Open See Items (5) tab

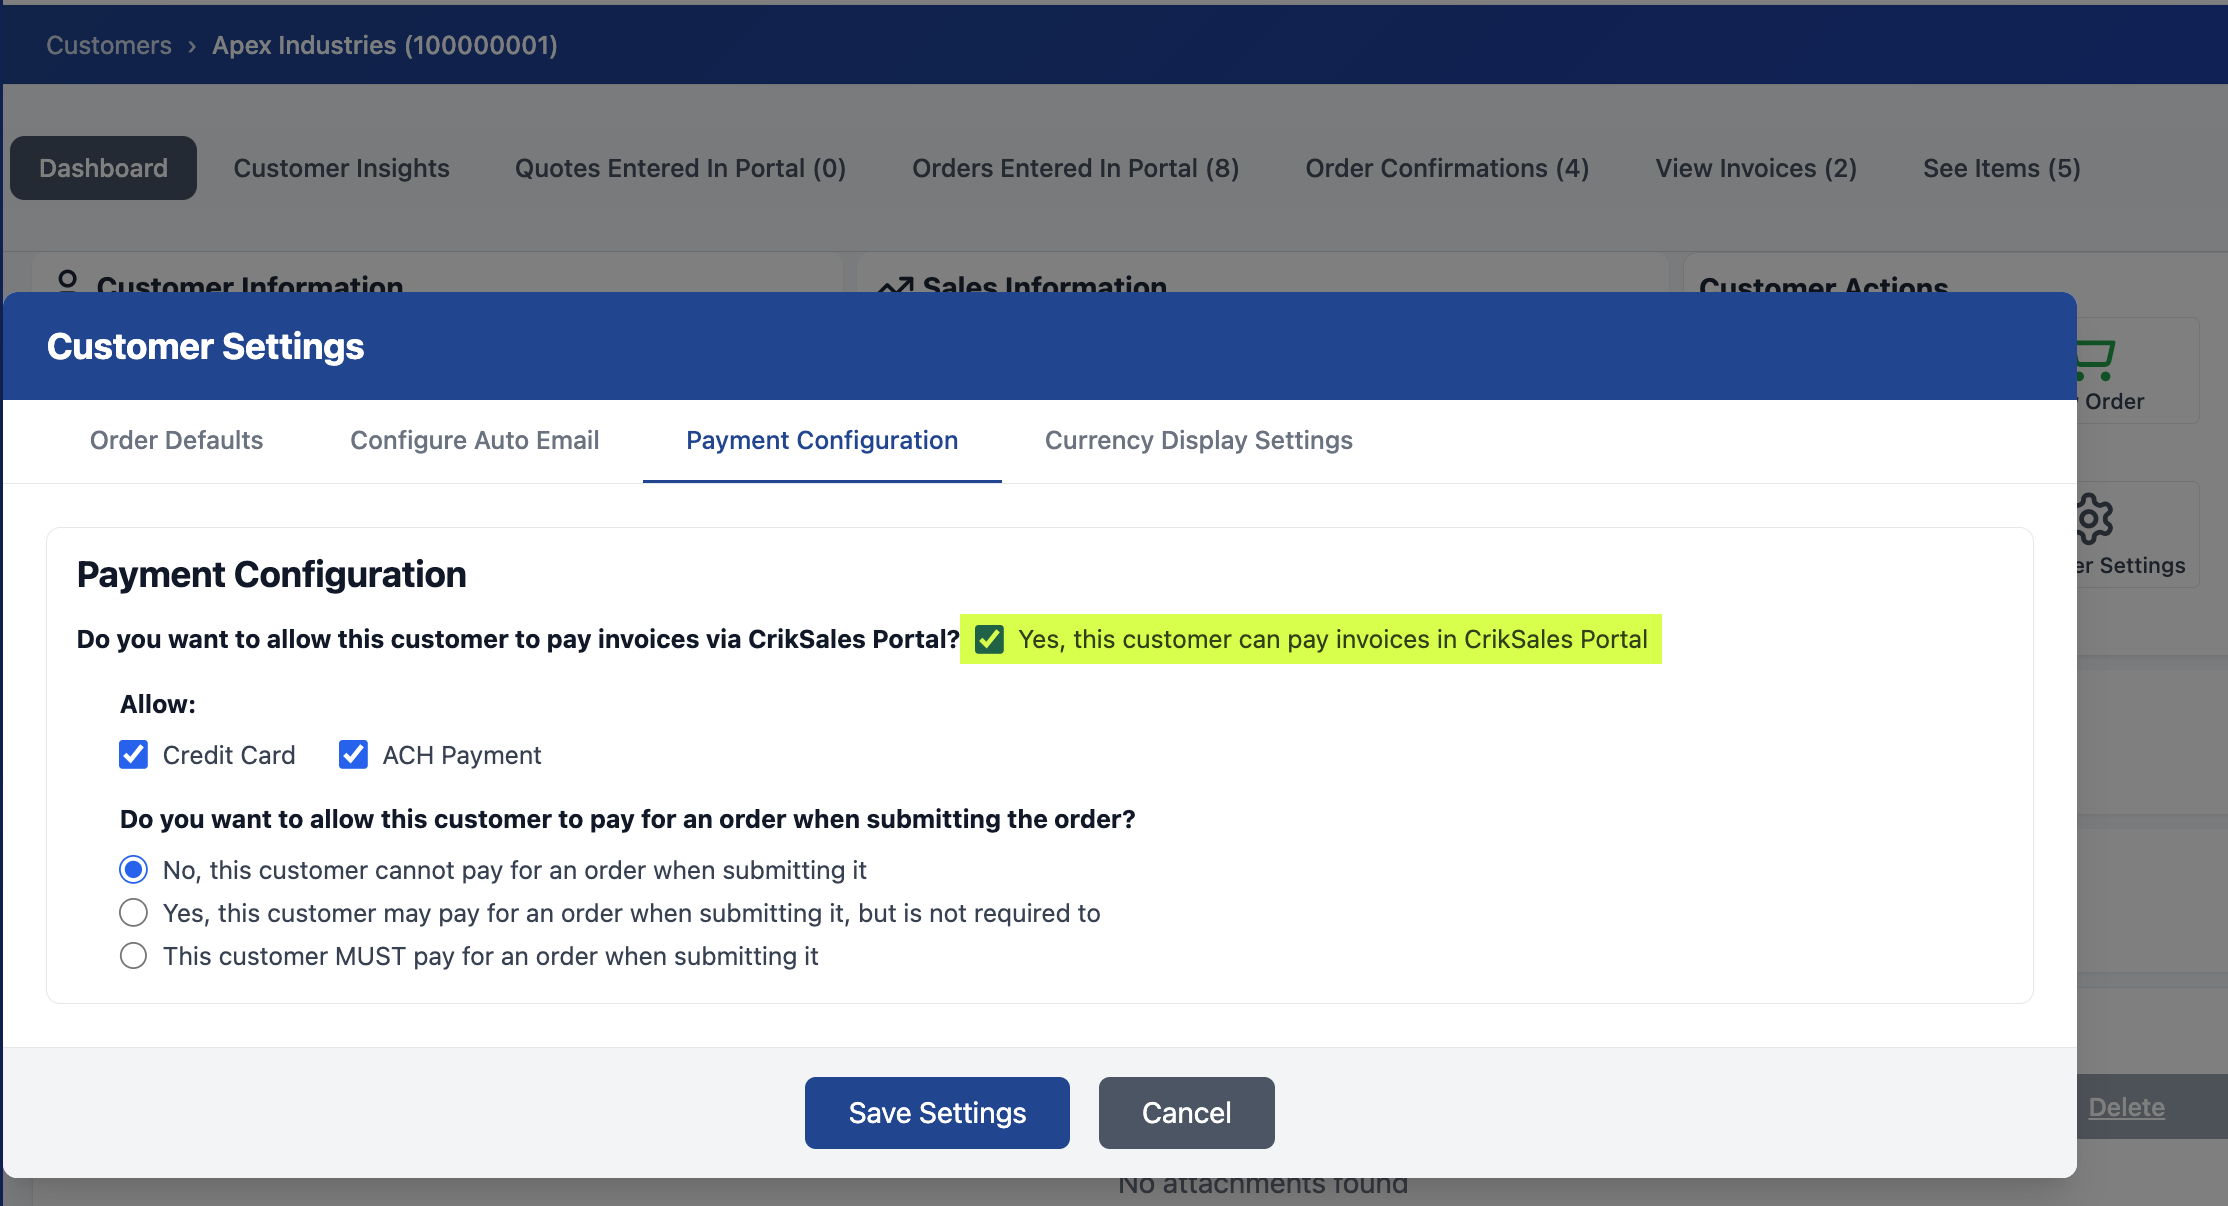tap(2001, 168)
